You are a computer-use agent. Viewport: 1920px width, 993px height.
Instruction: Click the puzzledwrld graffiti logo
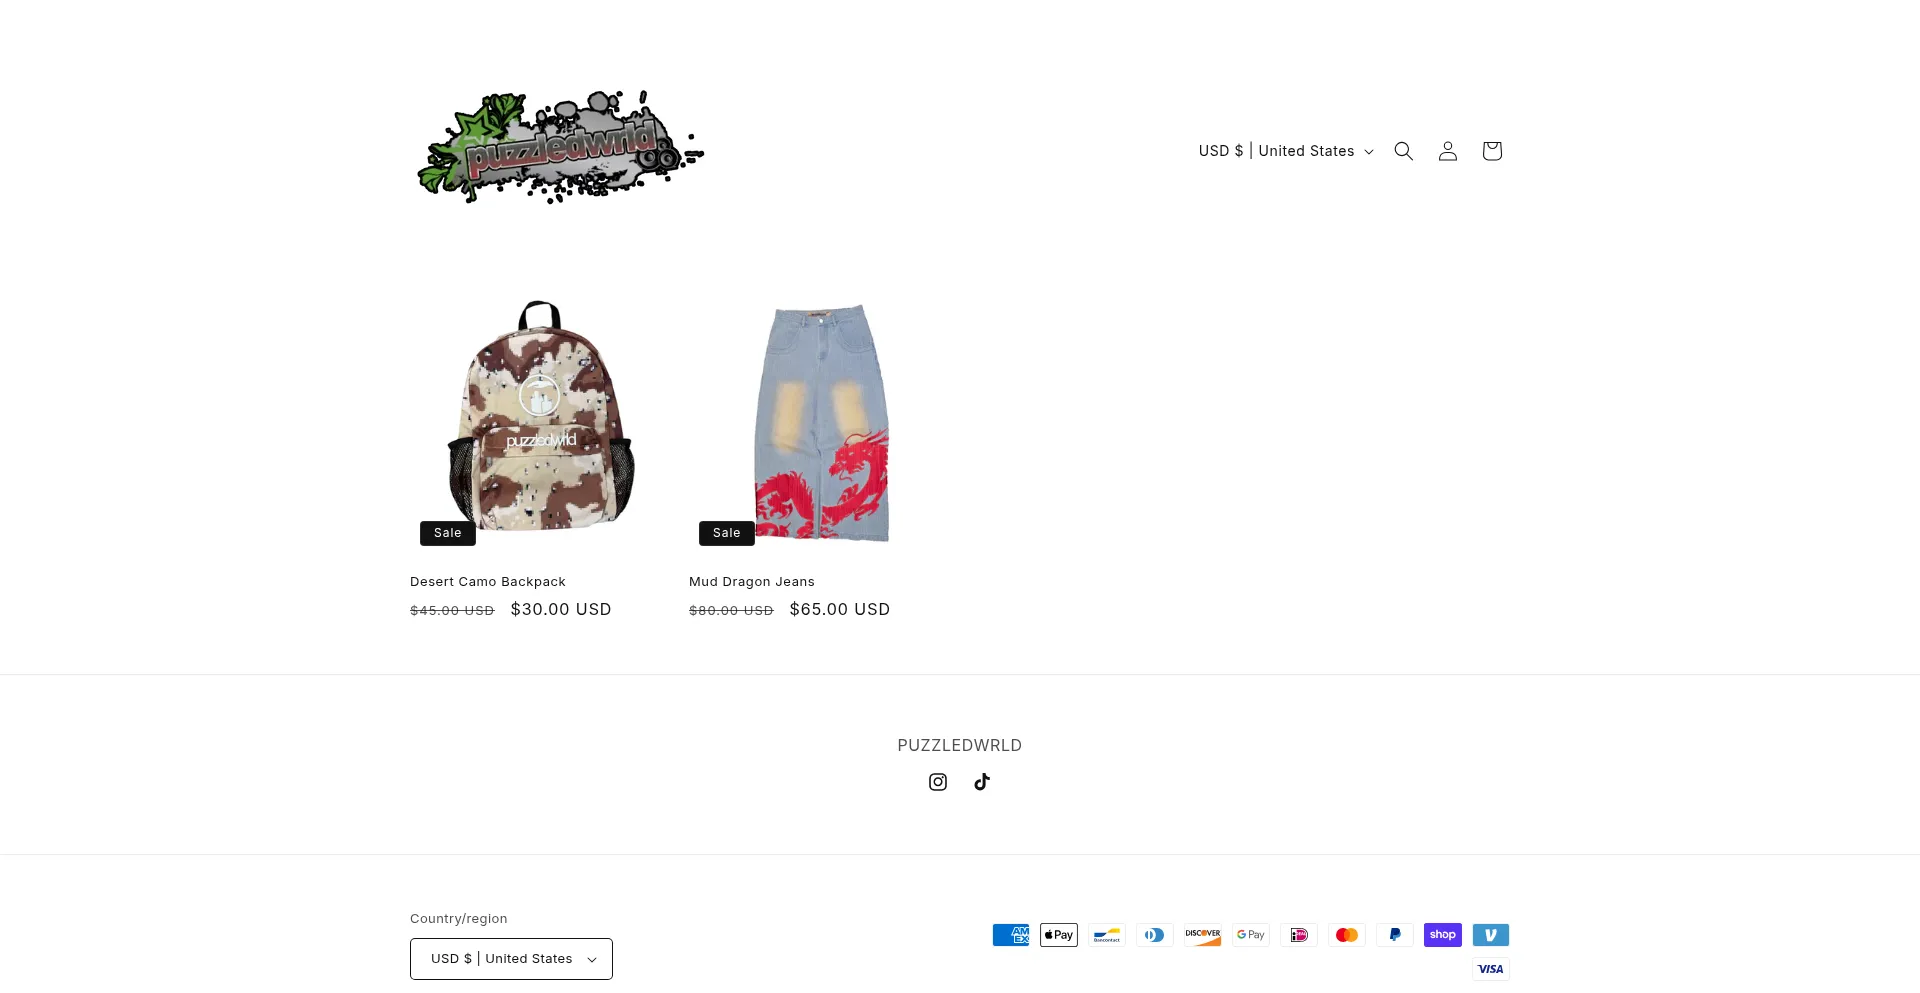[x=560, y=148]
